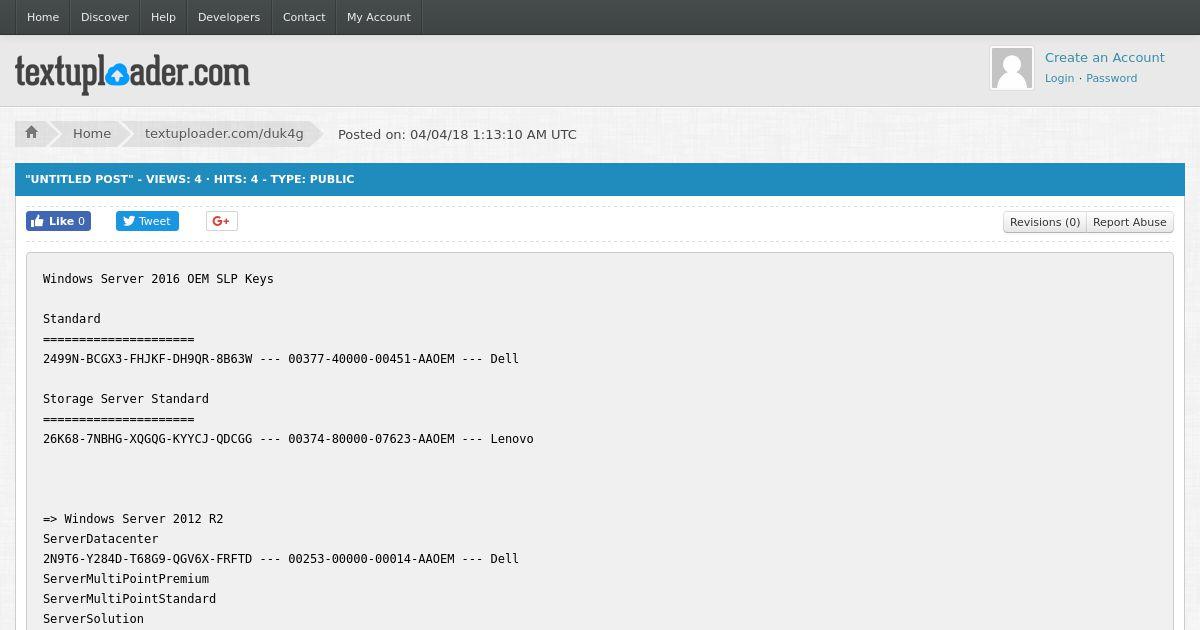Open the Help menu item
The image size is (1200, 630).
pyautogui.click(x=163, y=17)
